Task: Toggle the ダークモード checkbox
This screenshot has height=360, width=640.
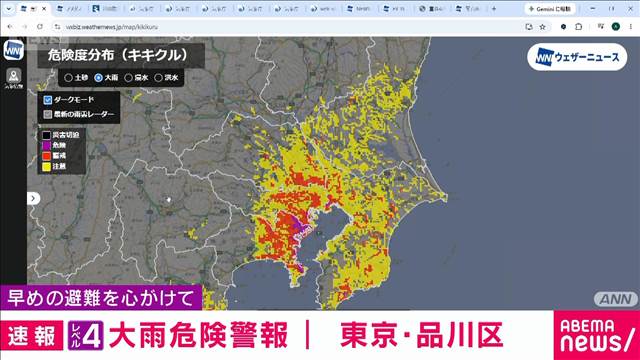Action: point(48,100)
